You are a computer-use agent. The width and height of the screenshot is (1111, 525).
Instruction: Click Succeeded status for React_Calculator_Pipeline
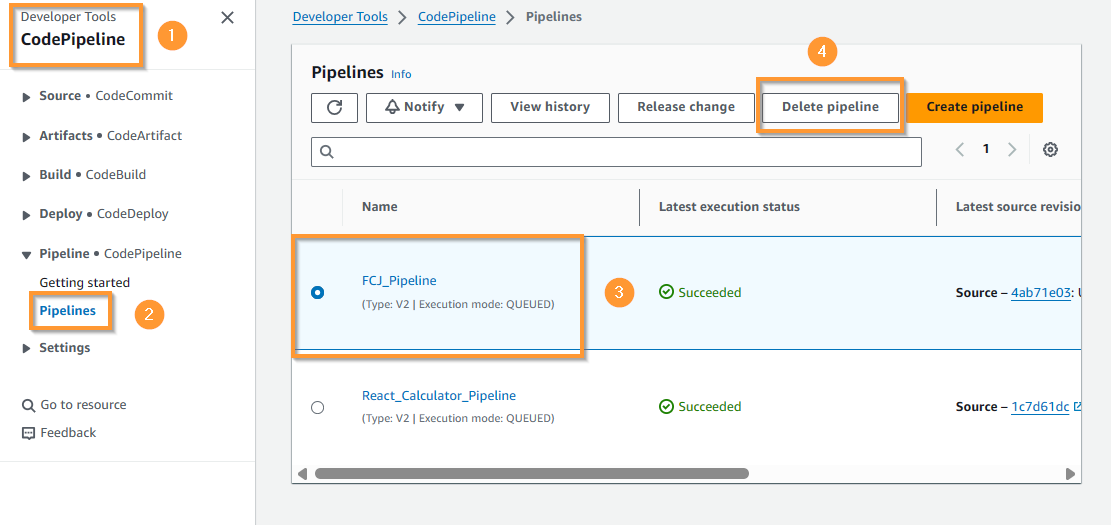[700, 407]
